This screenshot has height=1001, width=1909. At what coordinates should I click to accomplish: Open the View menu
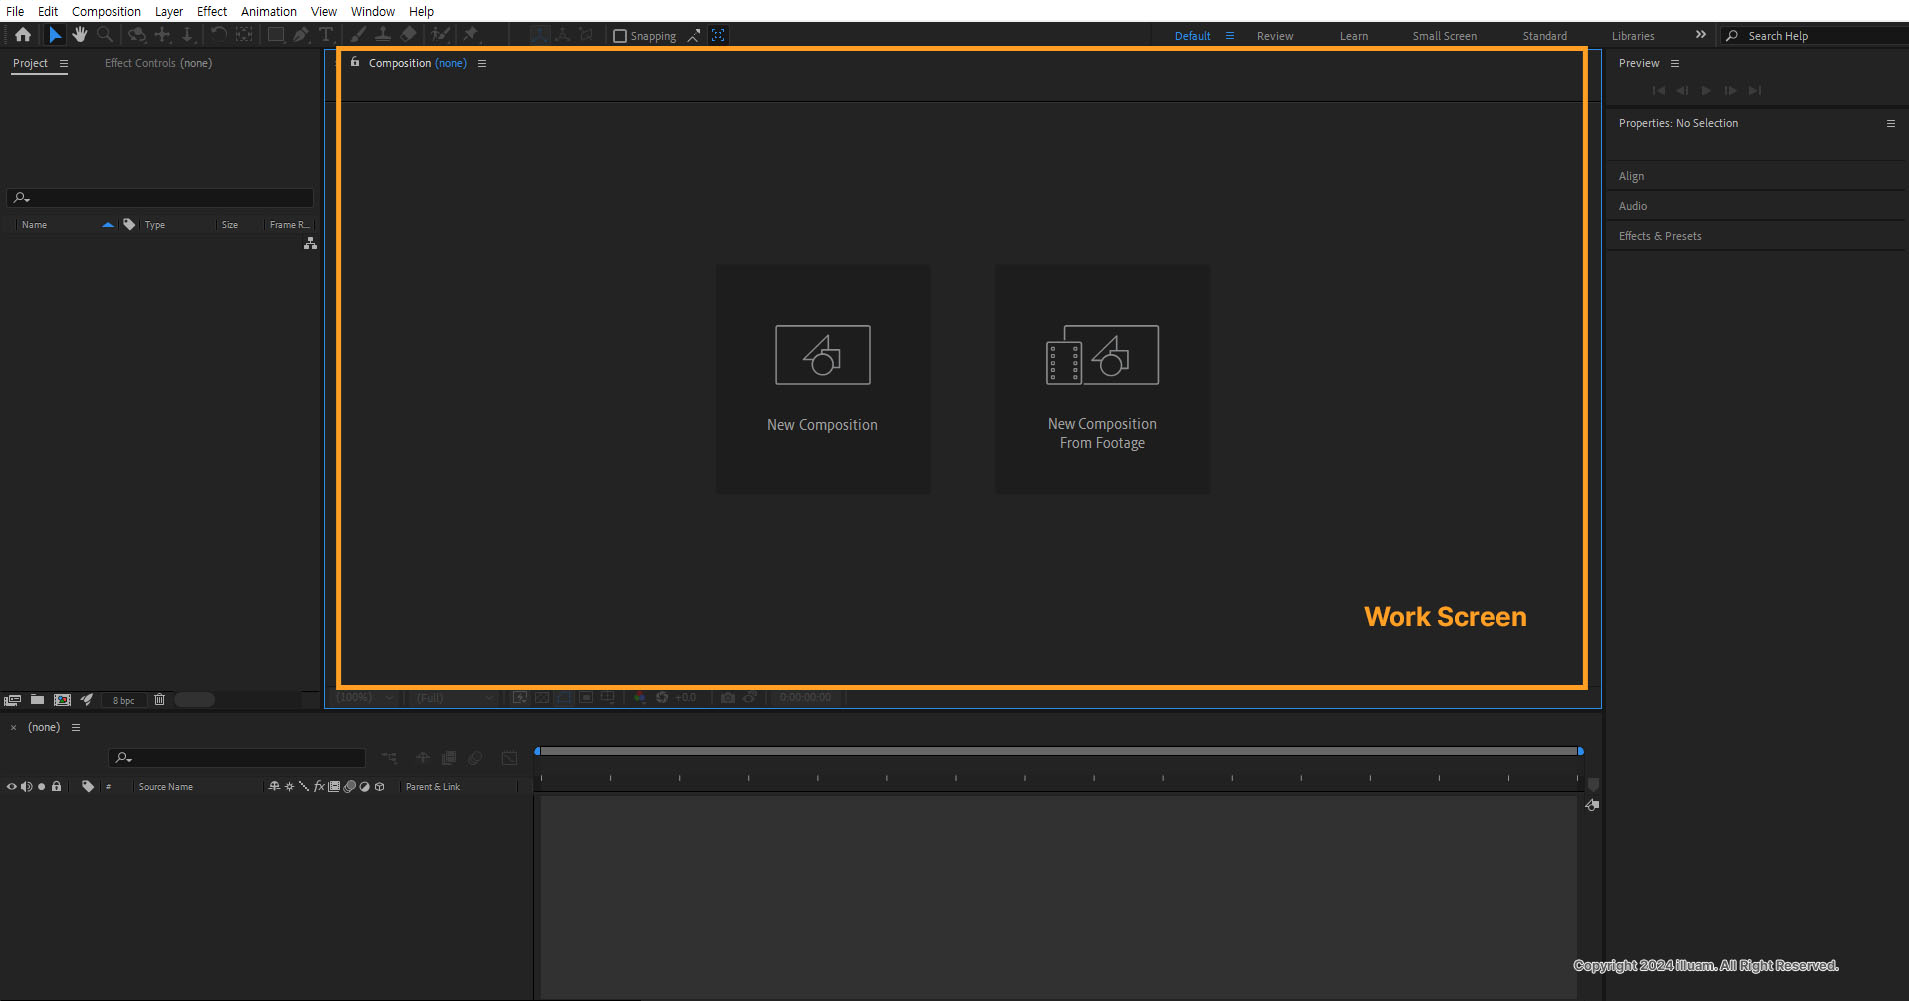click(324, 11)
